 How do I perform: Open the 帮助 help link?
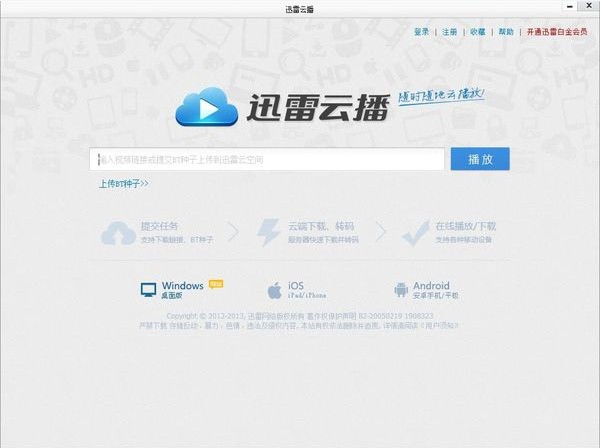[x=506, y=32]
